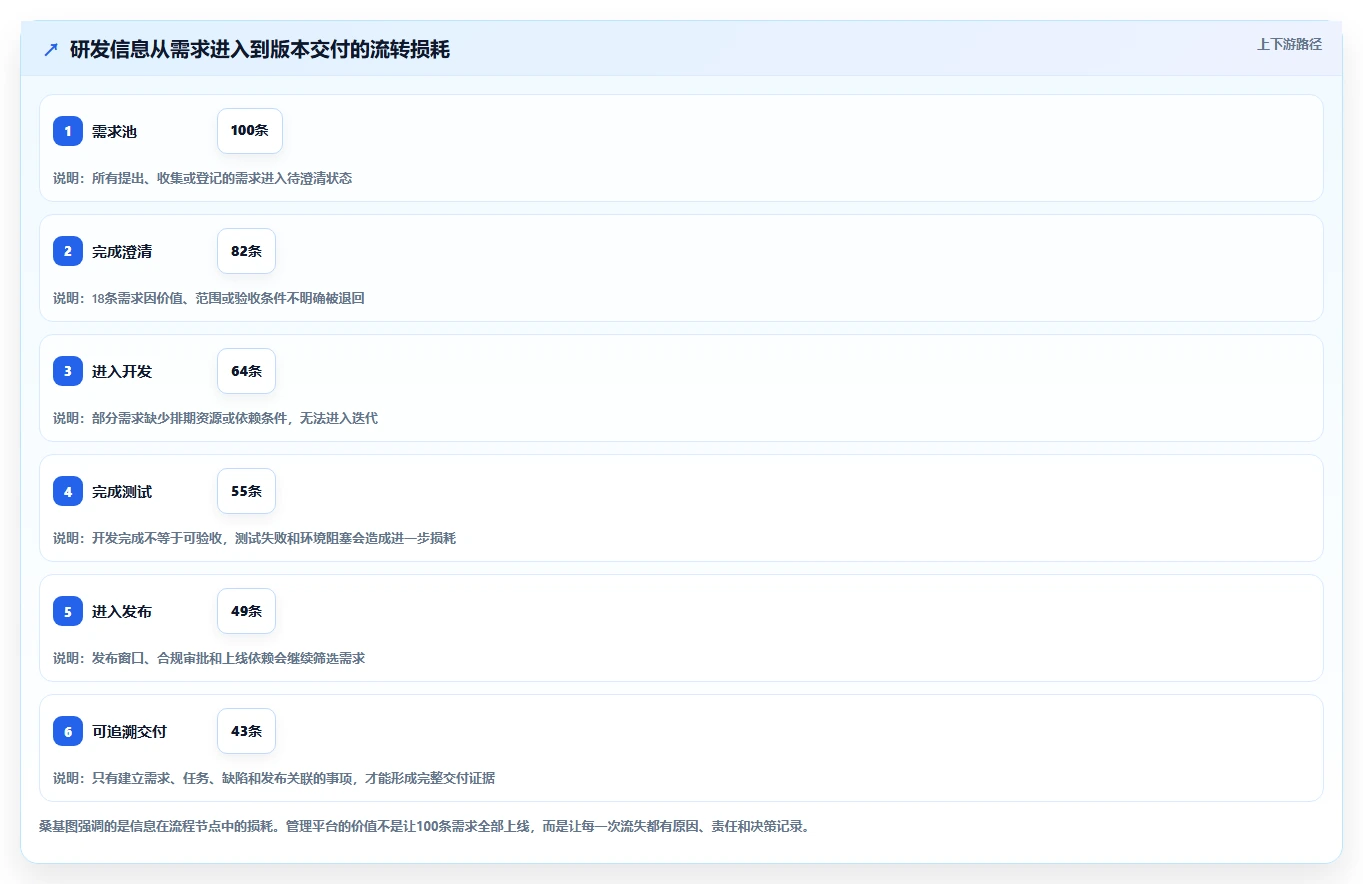Image resolution: width=1363 pixels, height=884 pixels.
Task: Click the 43条 value chip
Action: click(246, 731)
